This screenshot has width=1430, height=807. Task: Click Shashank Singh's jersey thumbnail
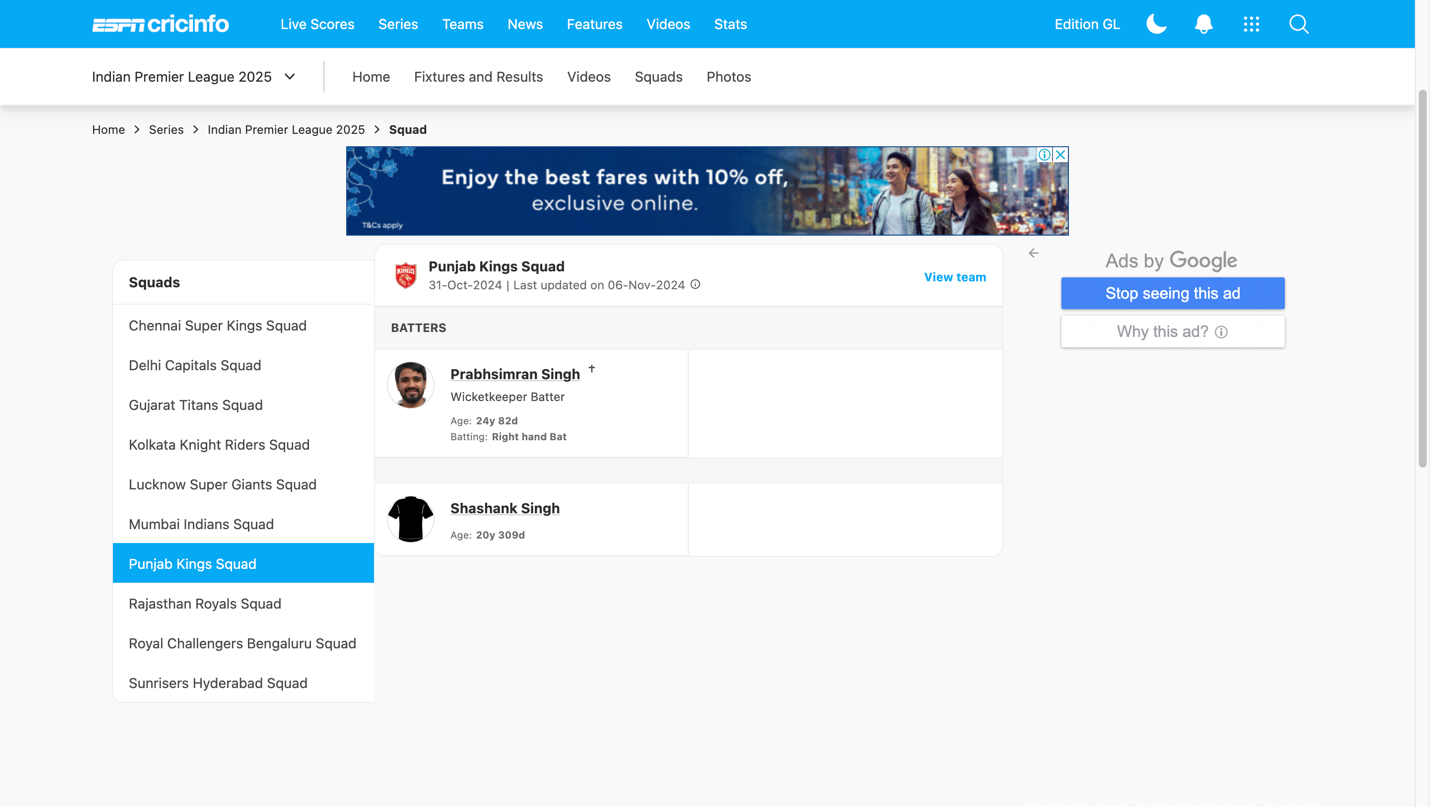411,519
